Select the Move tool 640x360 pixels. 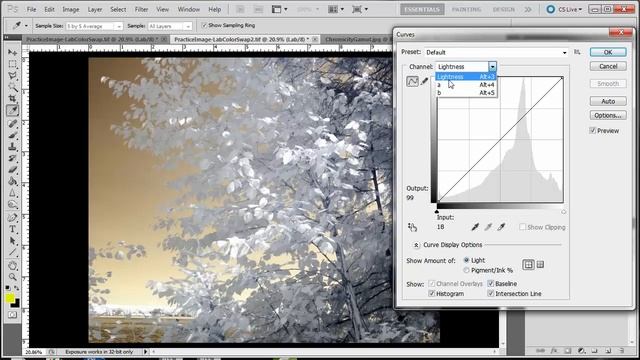(12, 53)
